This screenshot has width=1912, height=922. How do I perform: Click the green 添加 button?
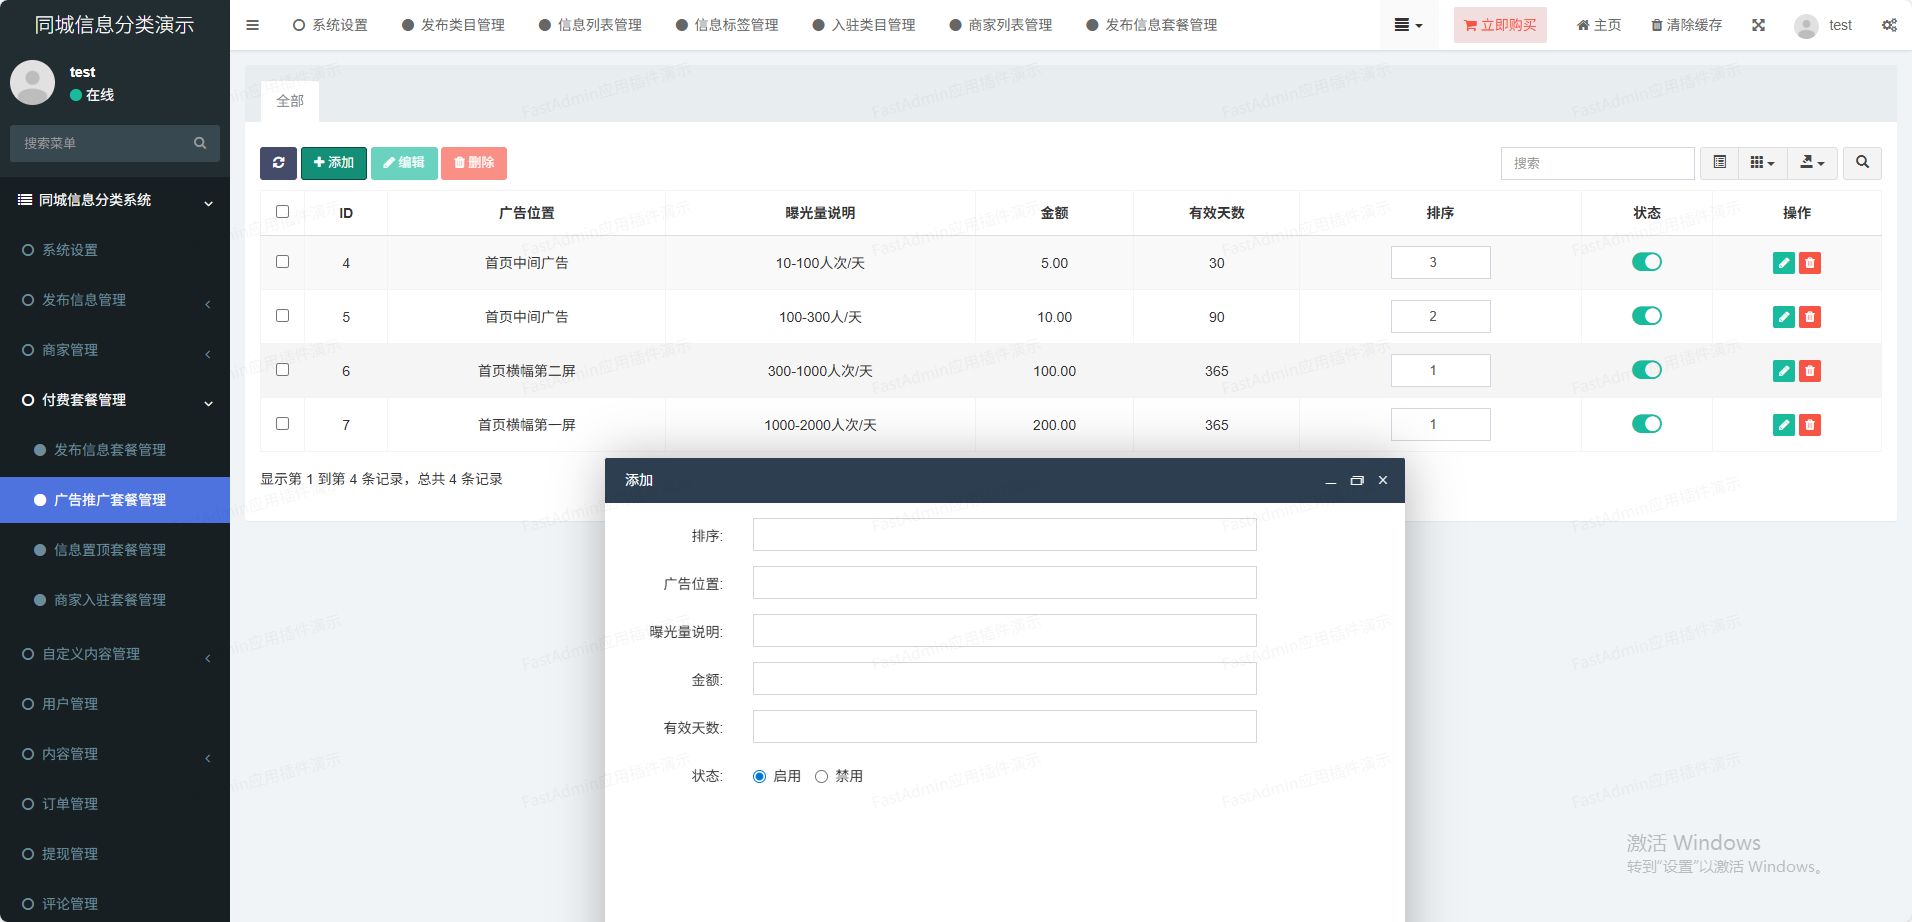tap(333, 163)
